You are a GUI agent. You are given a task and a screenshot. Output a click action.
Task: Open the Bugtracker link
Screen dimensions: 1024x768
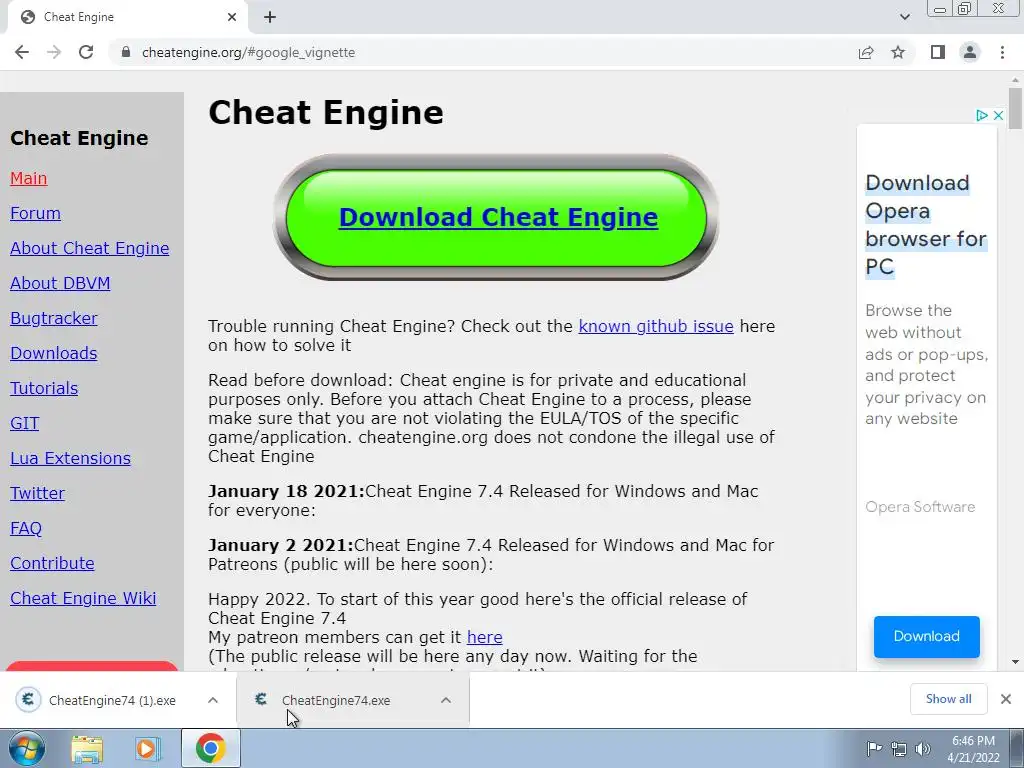pyautogui.click(x=54, y=318)
